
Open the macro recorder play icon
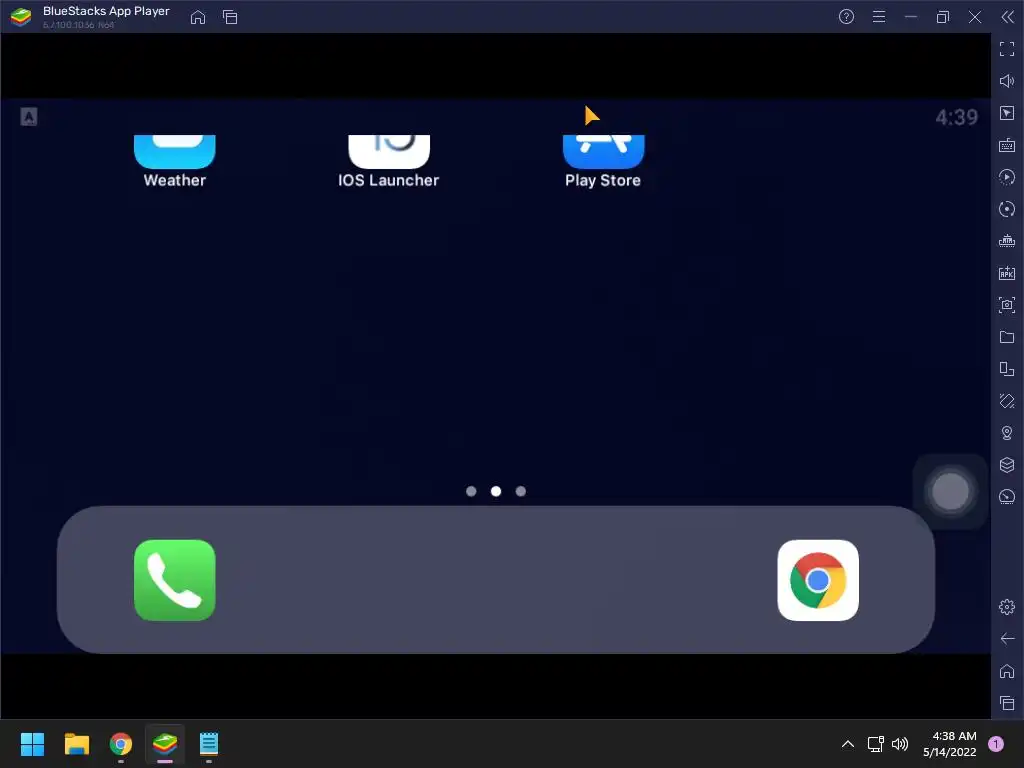click(x=1007, y=177)
